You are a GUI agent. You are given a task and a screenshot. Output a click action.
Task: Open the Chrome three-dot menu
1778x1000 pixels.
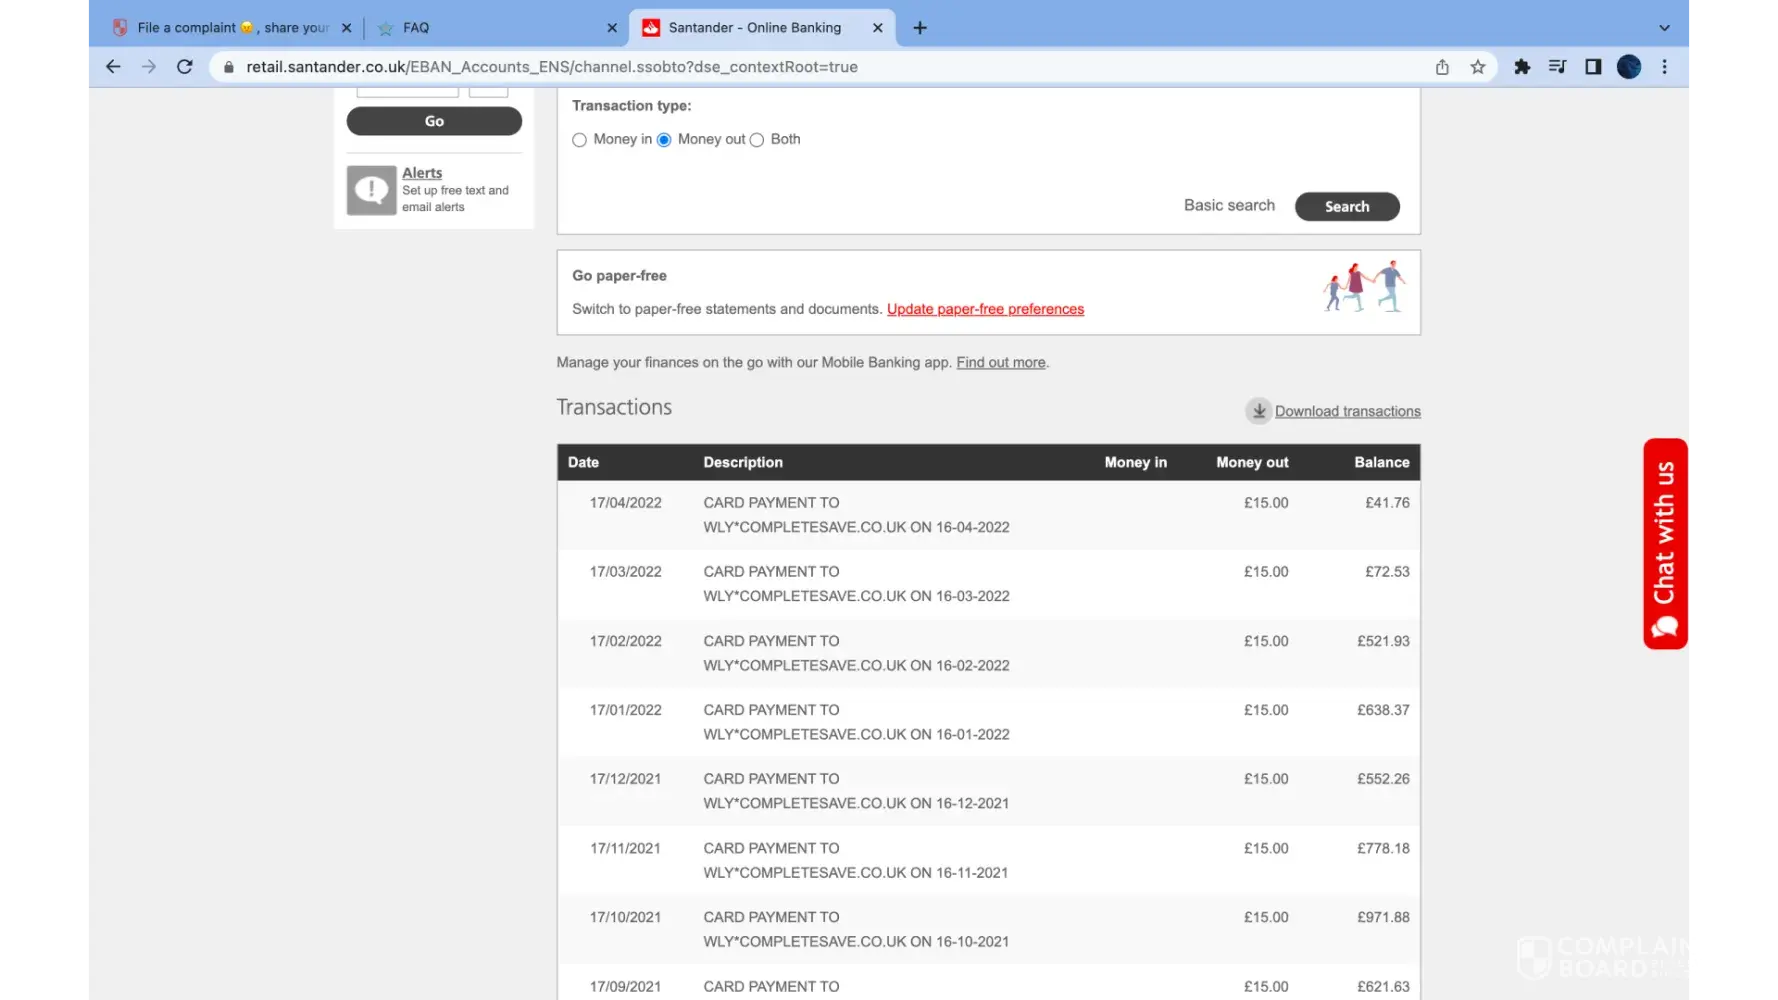coord(1665,67)
